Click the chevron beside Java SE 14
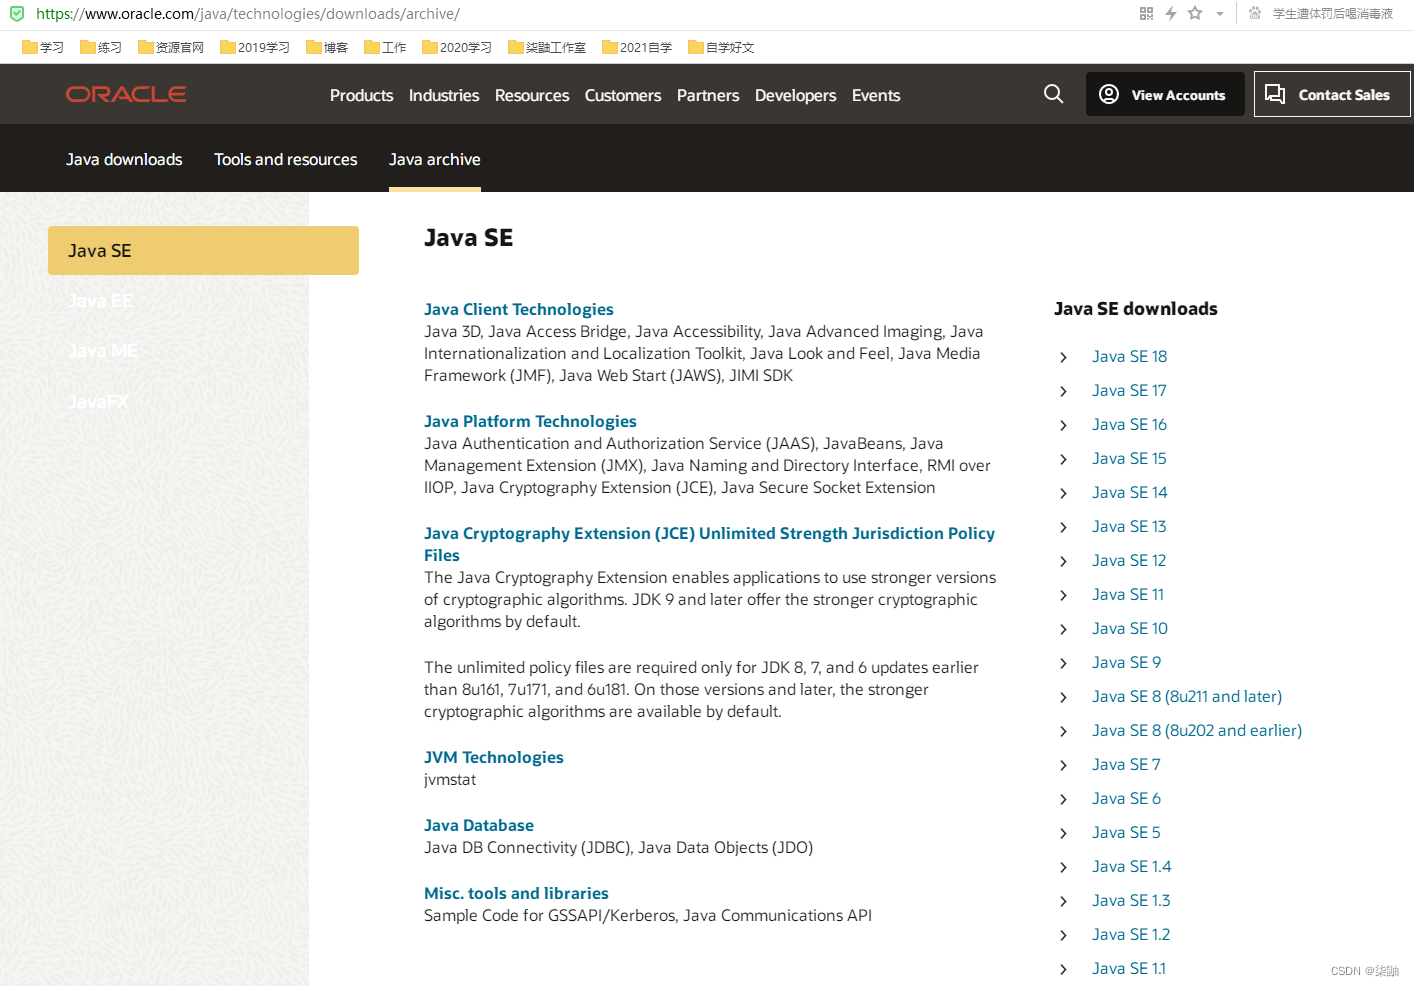 [x=1063, y=493]
